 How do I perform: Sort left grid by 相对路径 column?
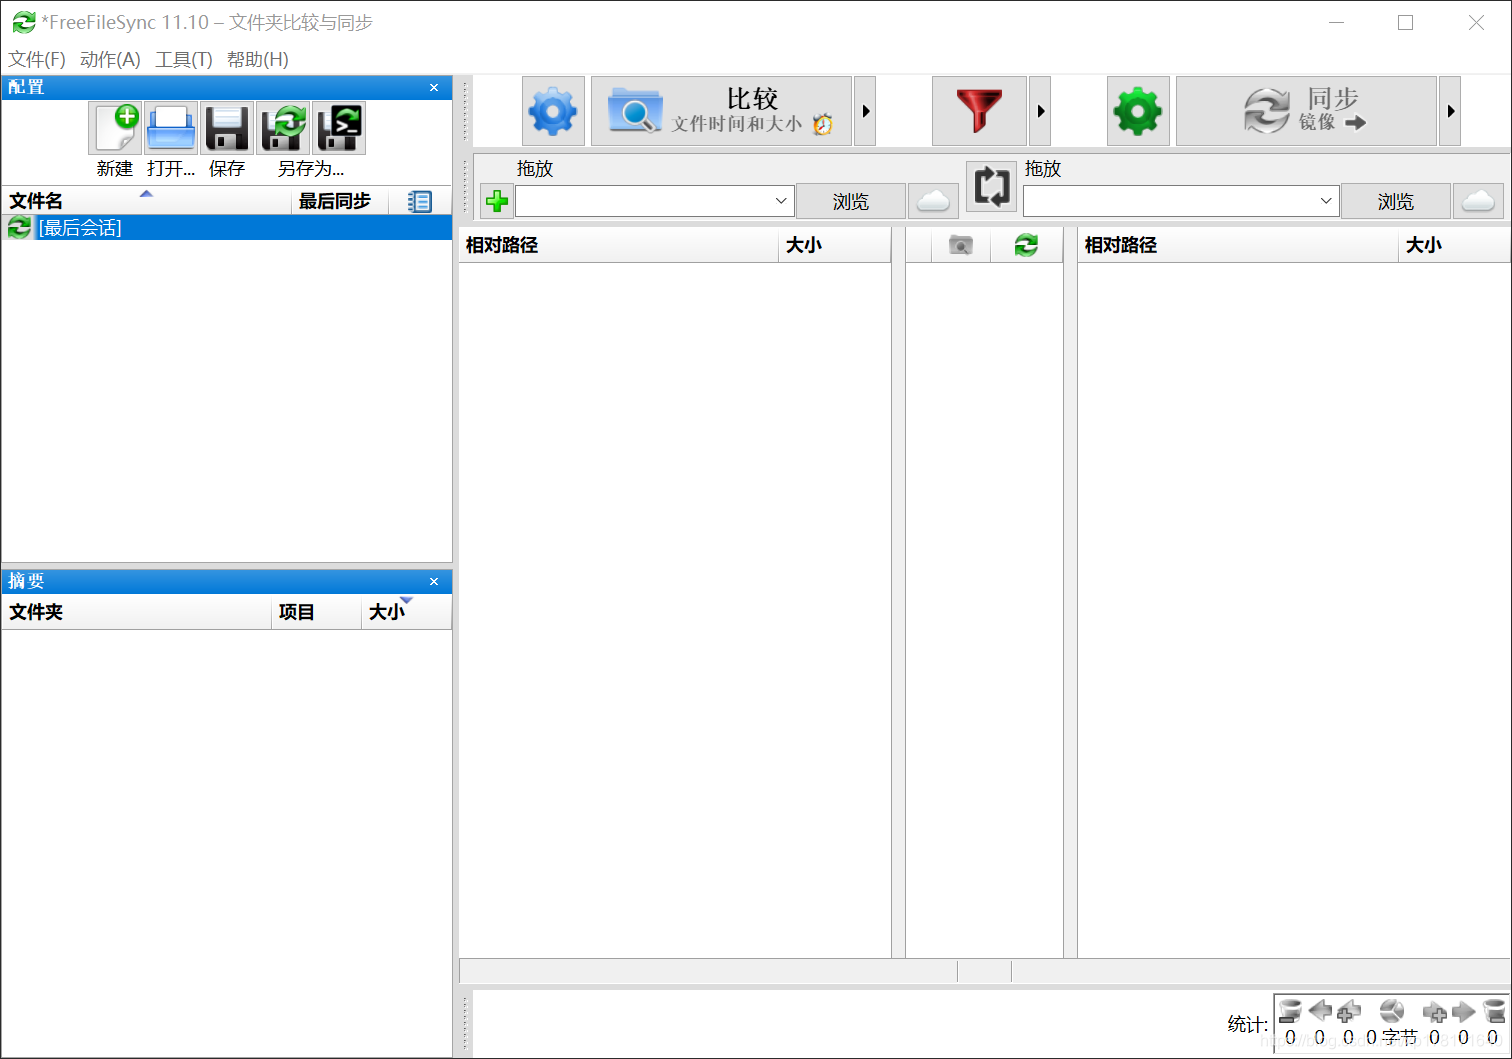619,245
